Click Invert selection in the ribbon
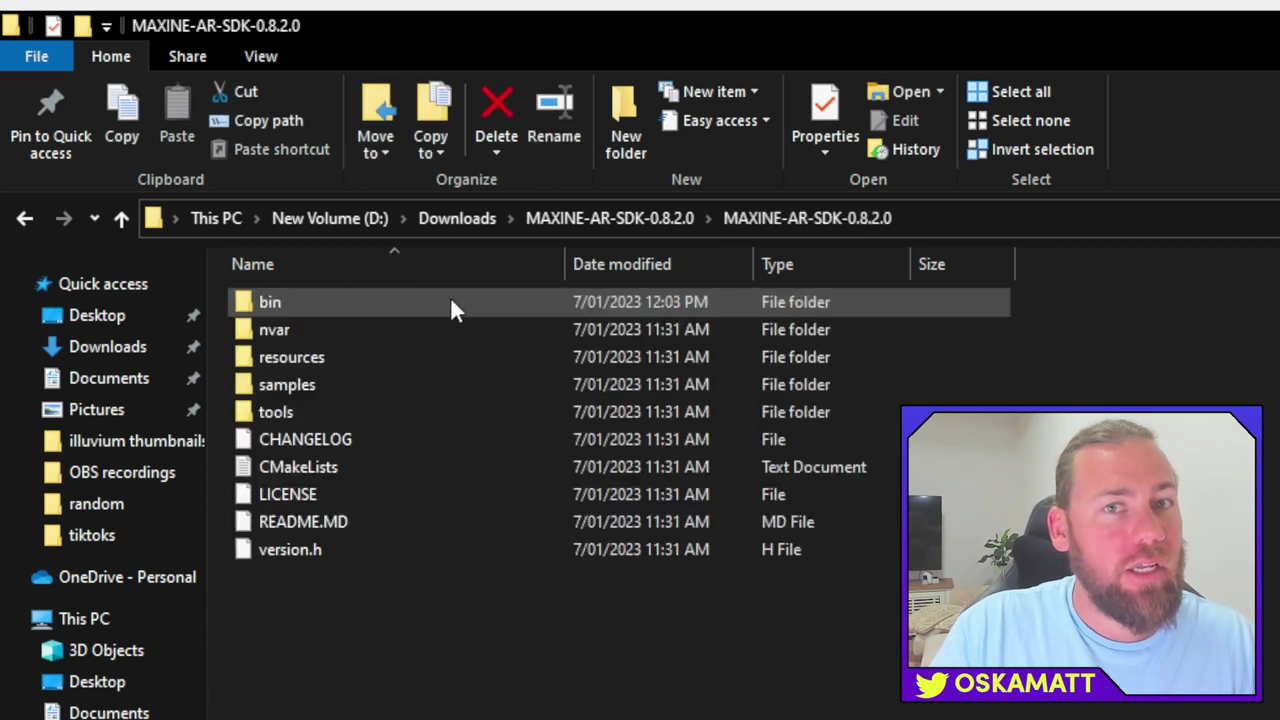Viewport: 1280px width, 720px height. coord(1030,149)
